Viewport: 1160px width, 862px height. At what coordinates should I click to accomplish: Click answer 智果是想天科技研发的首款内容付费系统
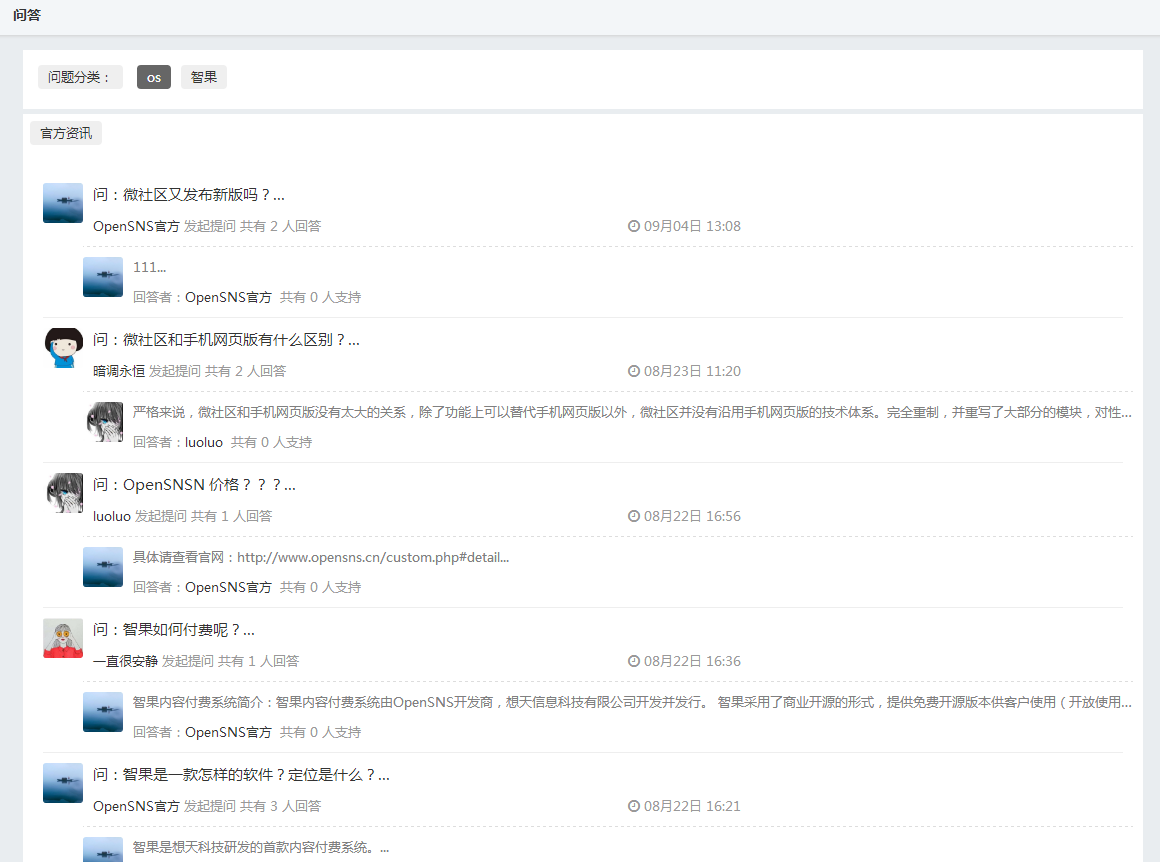point(260,847)
